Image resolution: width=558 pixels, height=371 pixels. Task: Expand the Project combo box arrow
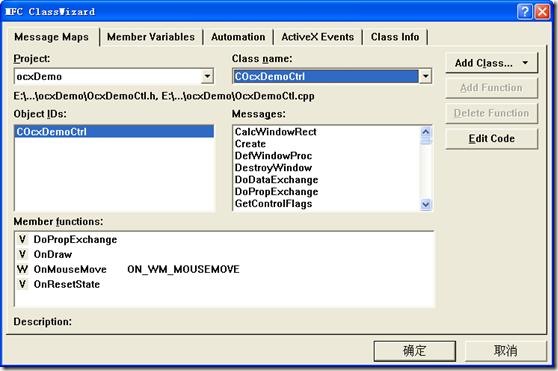[207, 76]
